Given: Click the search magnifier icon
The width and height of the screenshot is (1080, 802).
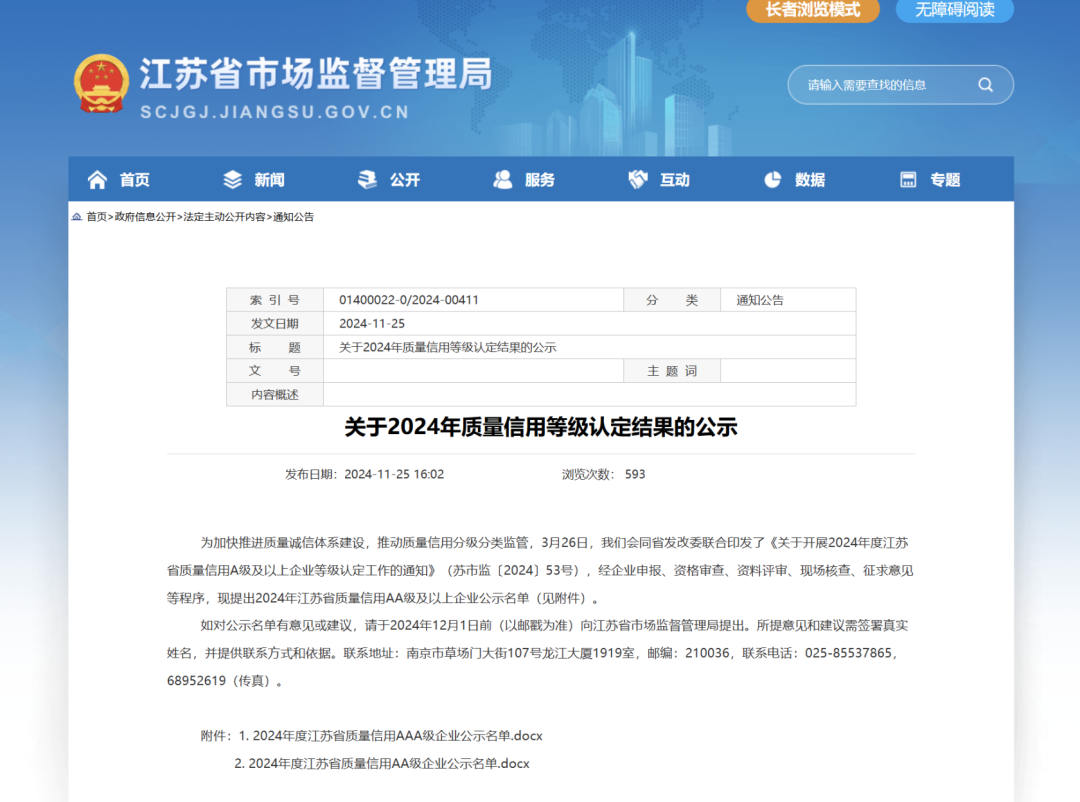Looking at the screenshot, I should [x=985, y=85].
